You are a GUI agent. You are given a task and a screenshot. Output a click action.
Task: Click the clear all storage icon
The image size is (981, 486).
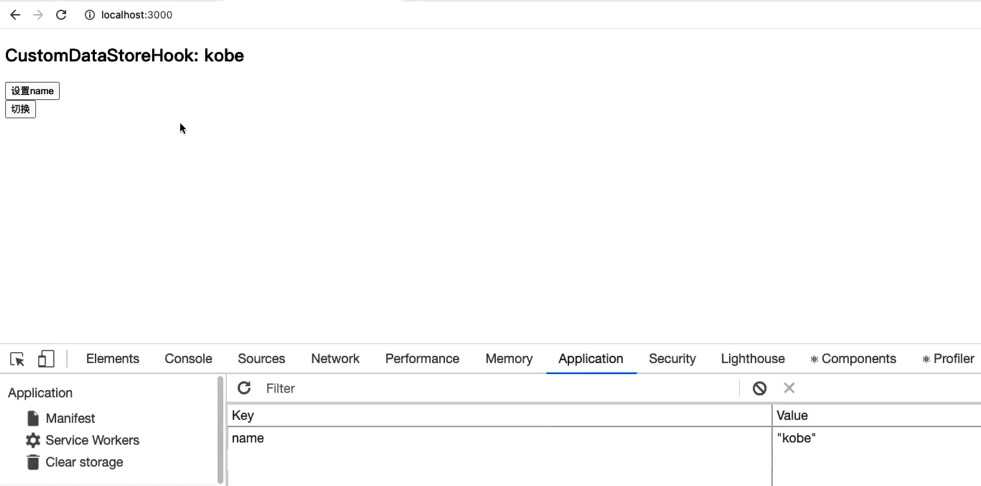coord(760,388)
